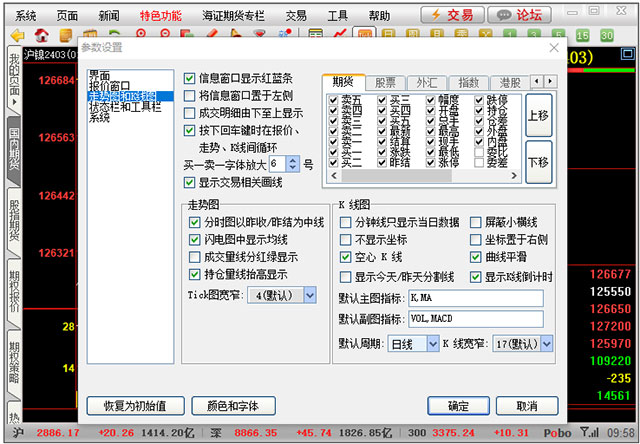The height and width of the screenshot is (444, 640).
Task: Increase 买一卖一字体放大 value with up arrow
Action: [x=292, y=161]
